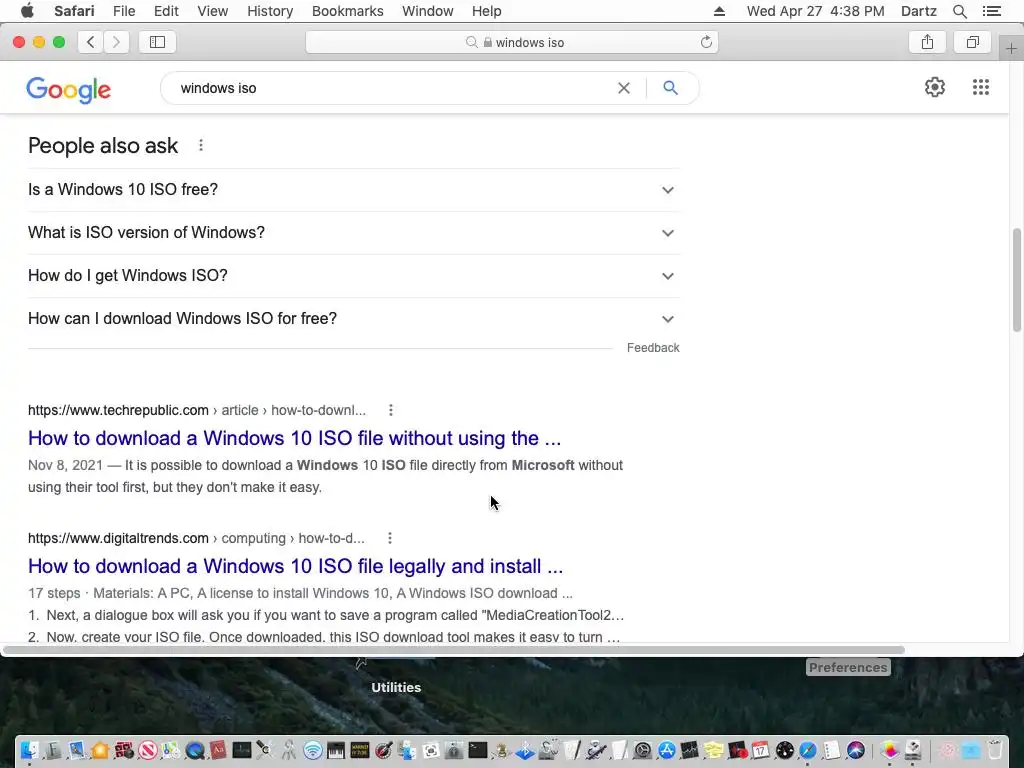Open System Preferences from the Dock

(643, 750)
